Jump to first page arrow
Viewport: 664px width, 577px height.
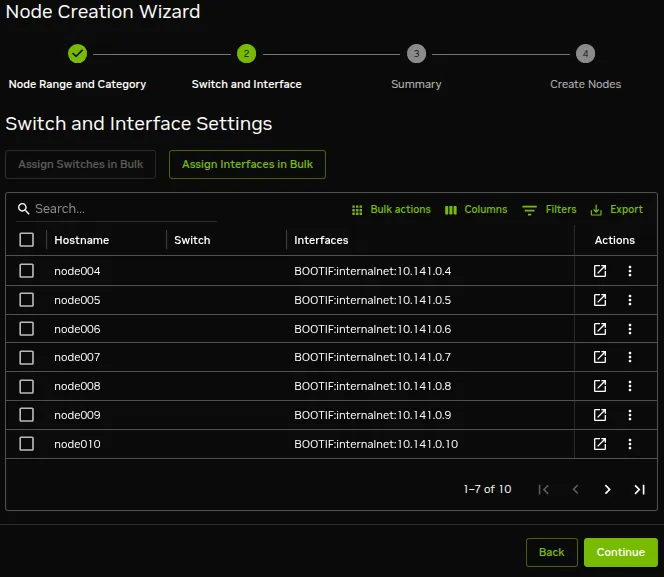[x=543, y=490]
